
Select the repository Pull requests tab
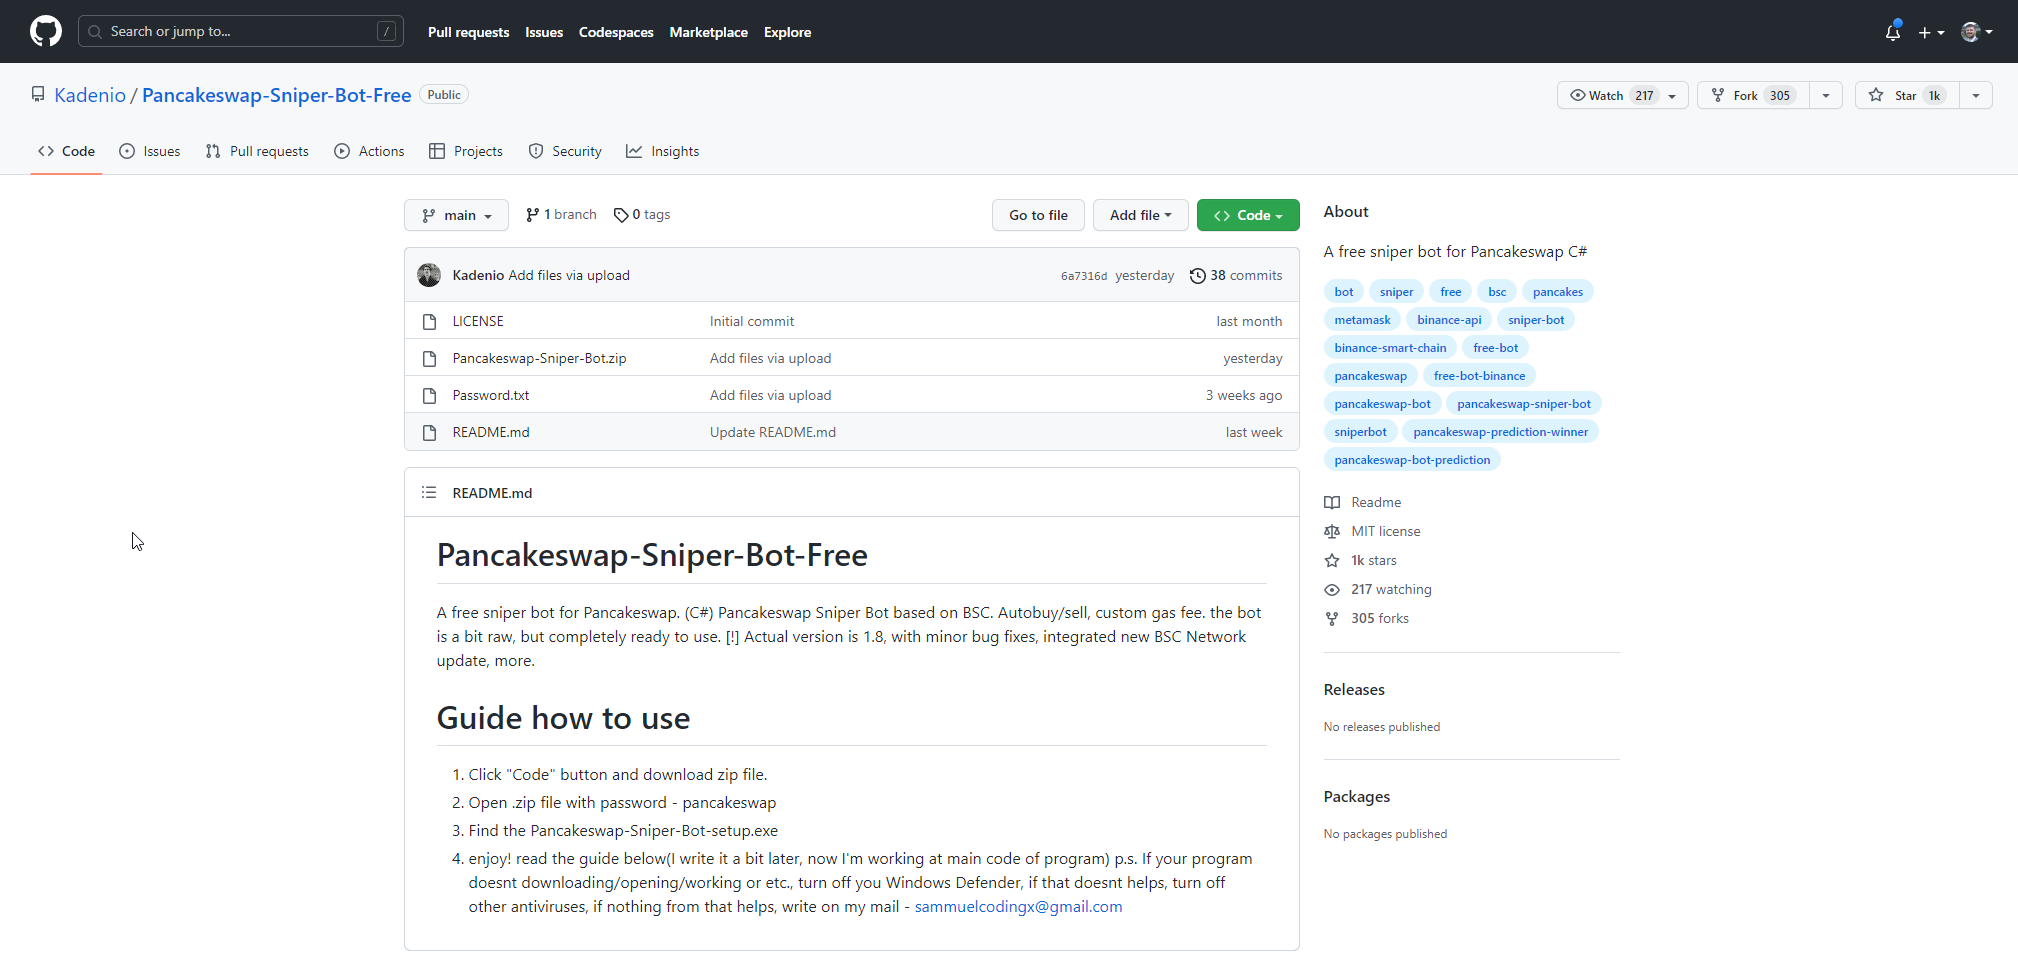pos(257,151)
